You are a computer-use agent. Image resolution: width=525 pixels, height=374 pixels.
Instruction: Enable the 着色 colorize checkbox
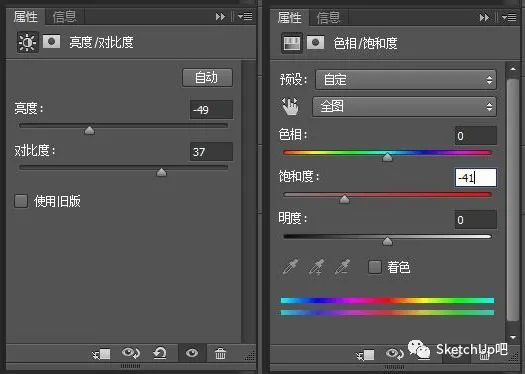click(x=375, y=267)
